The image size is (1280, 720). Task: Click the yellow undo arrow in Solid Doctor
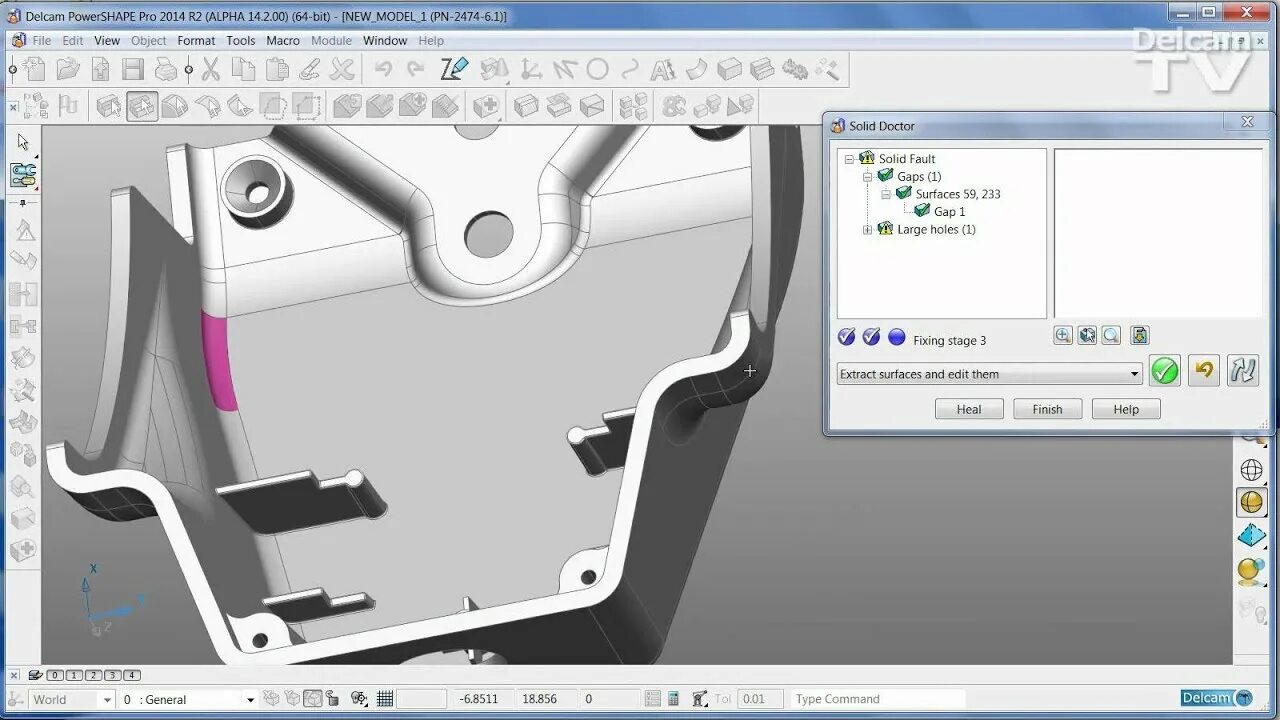click(x=1204, y=370)
